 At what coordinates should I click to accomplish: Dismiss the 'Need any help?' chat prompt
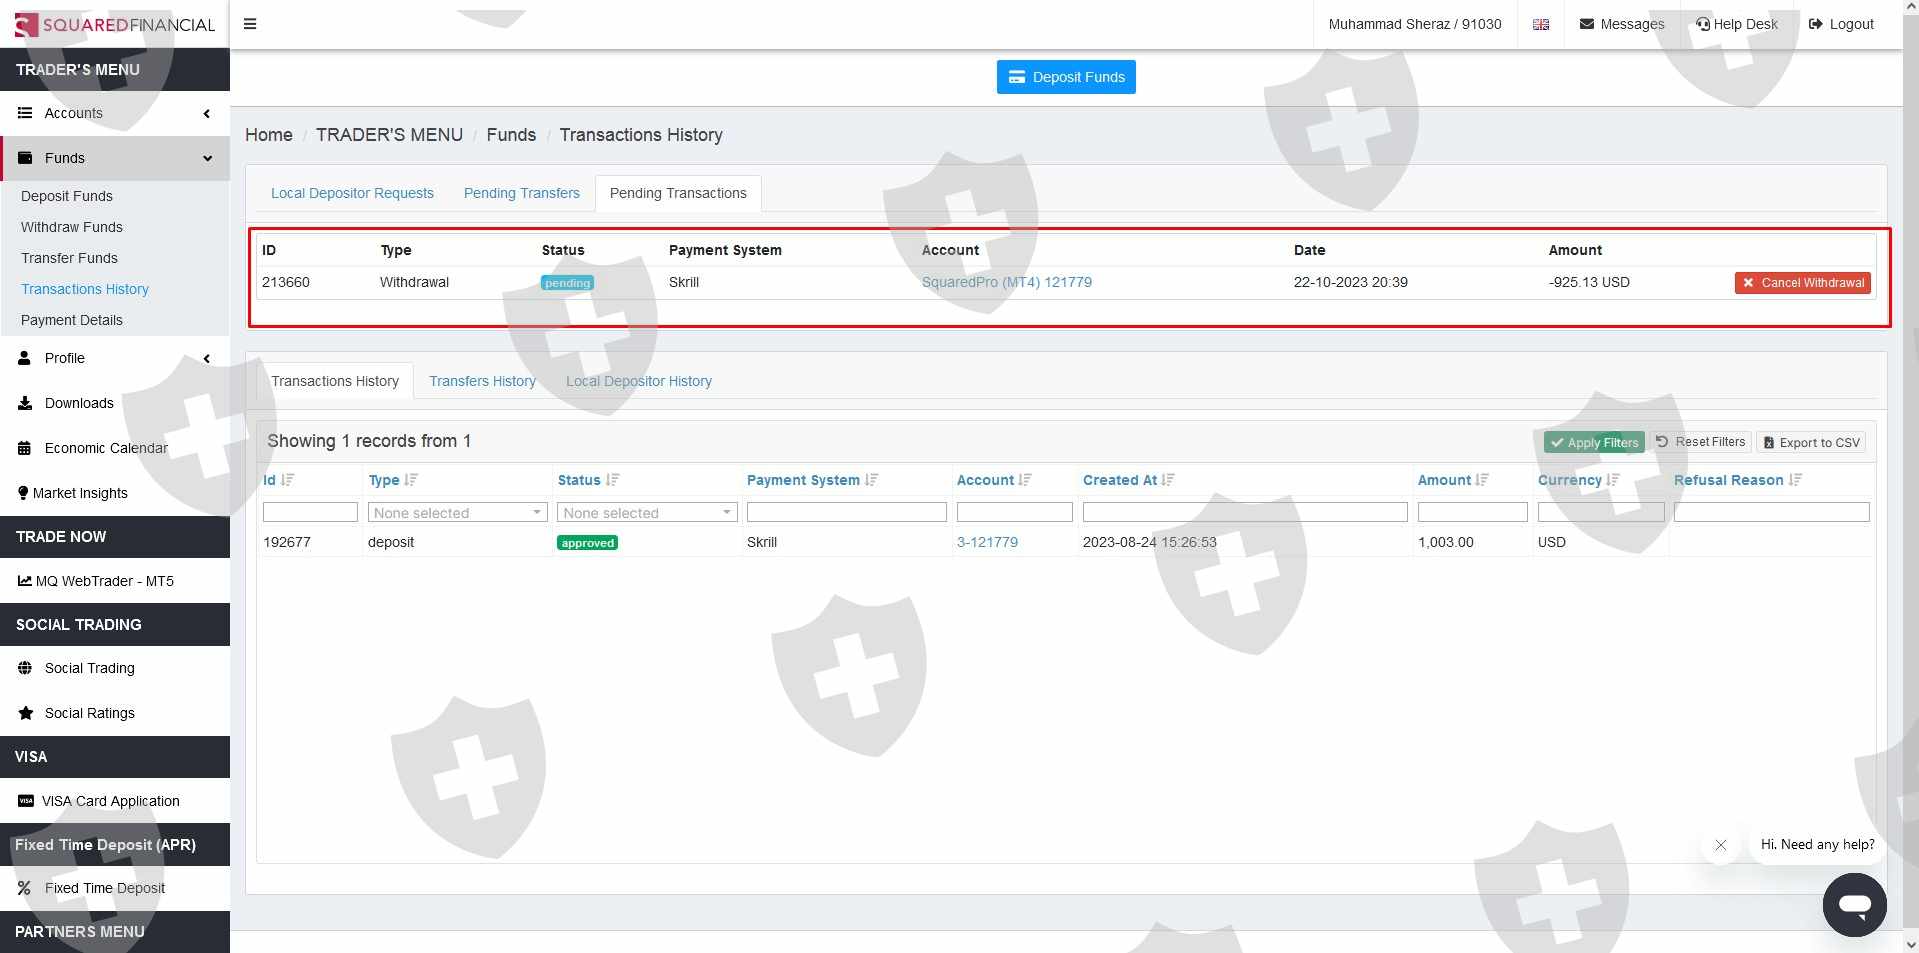1720,845
